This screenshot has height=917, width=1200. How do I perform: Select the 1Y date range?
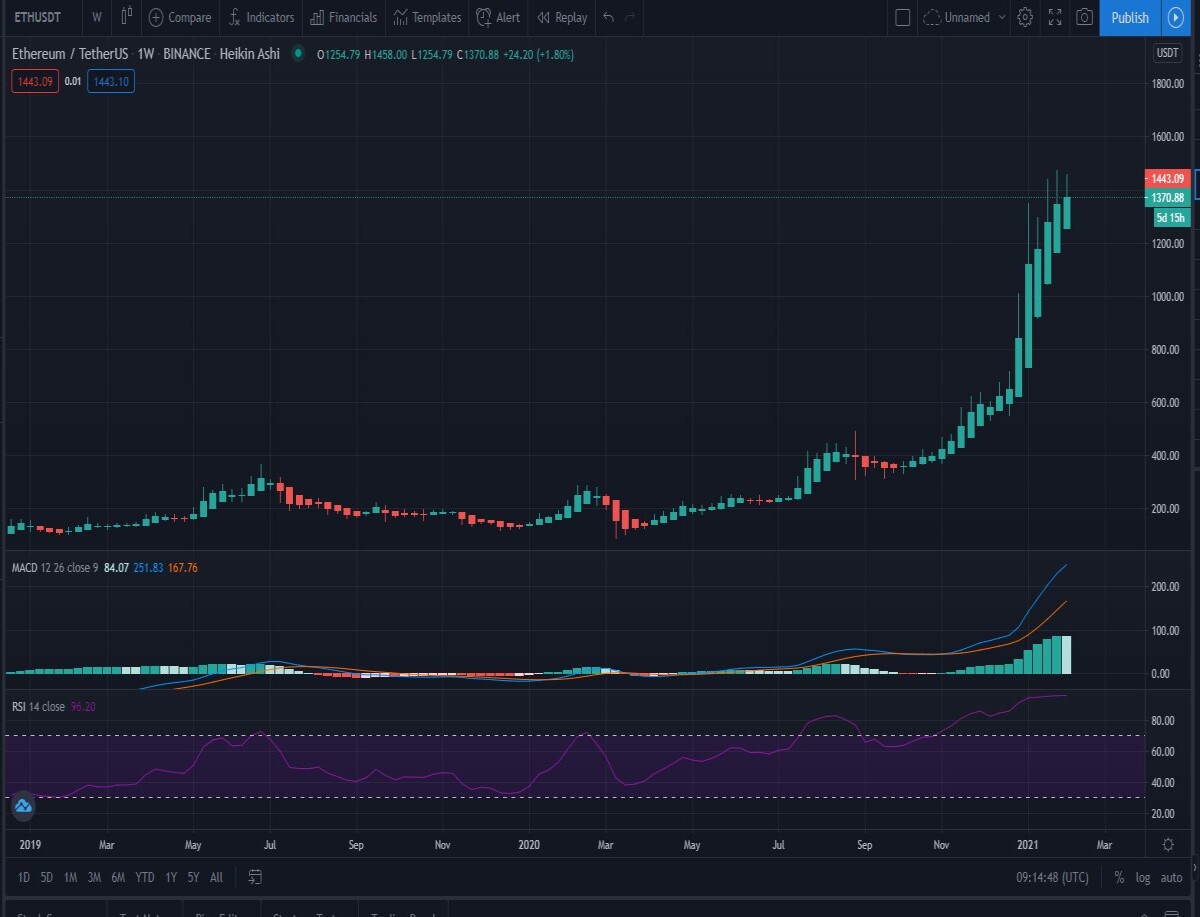171,877
